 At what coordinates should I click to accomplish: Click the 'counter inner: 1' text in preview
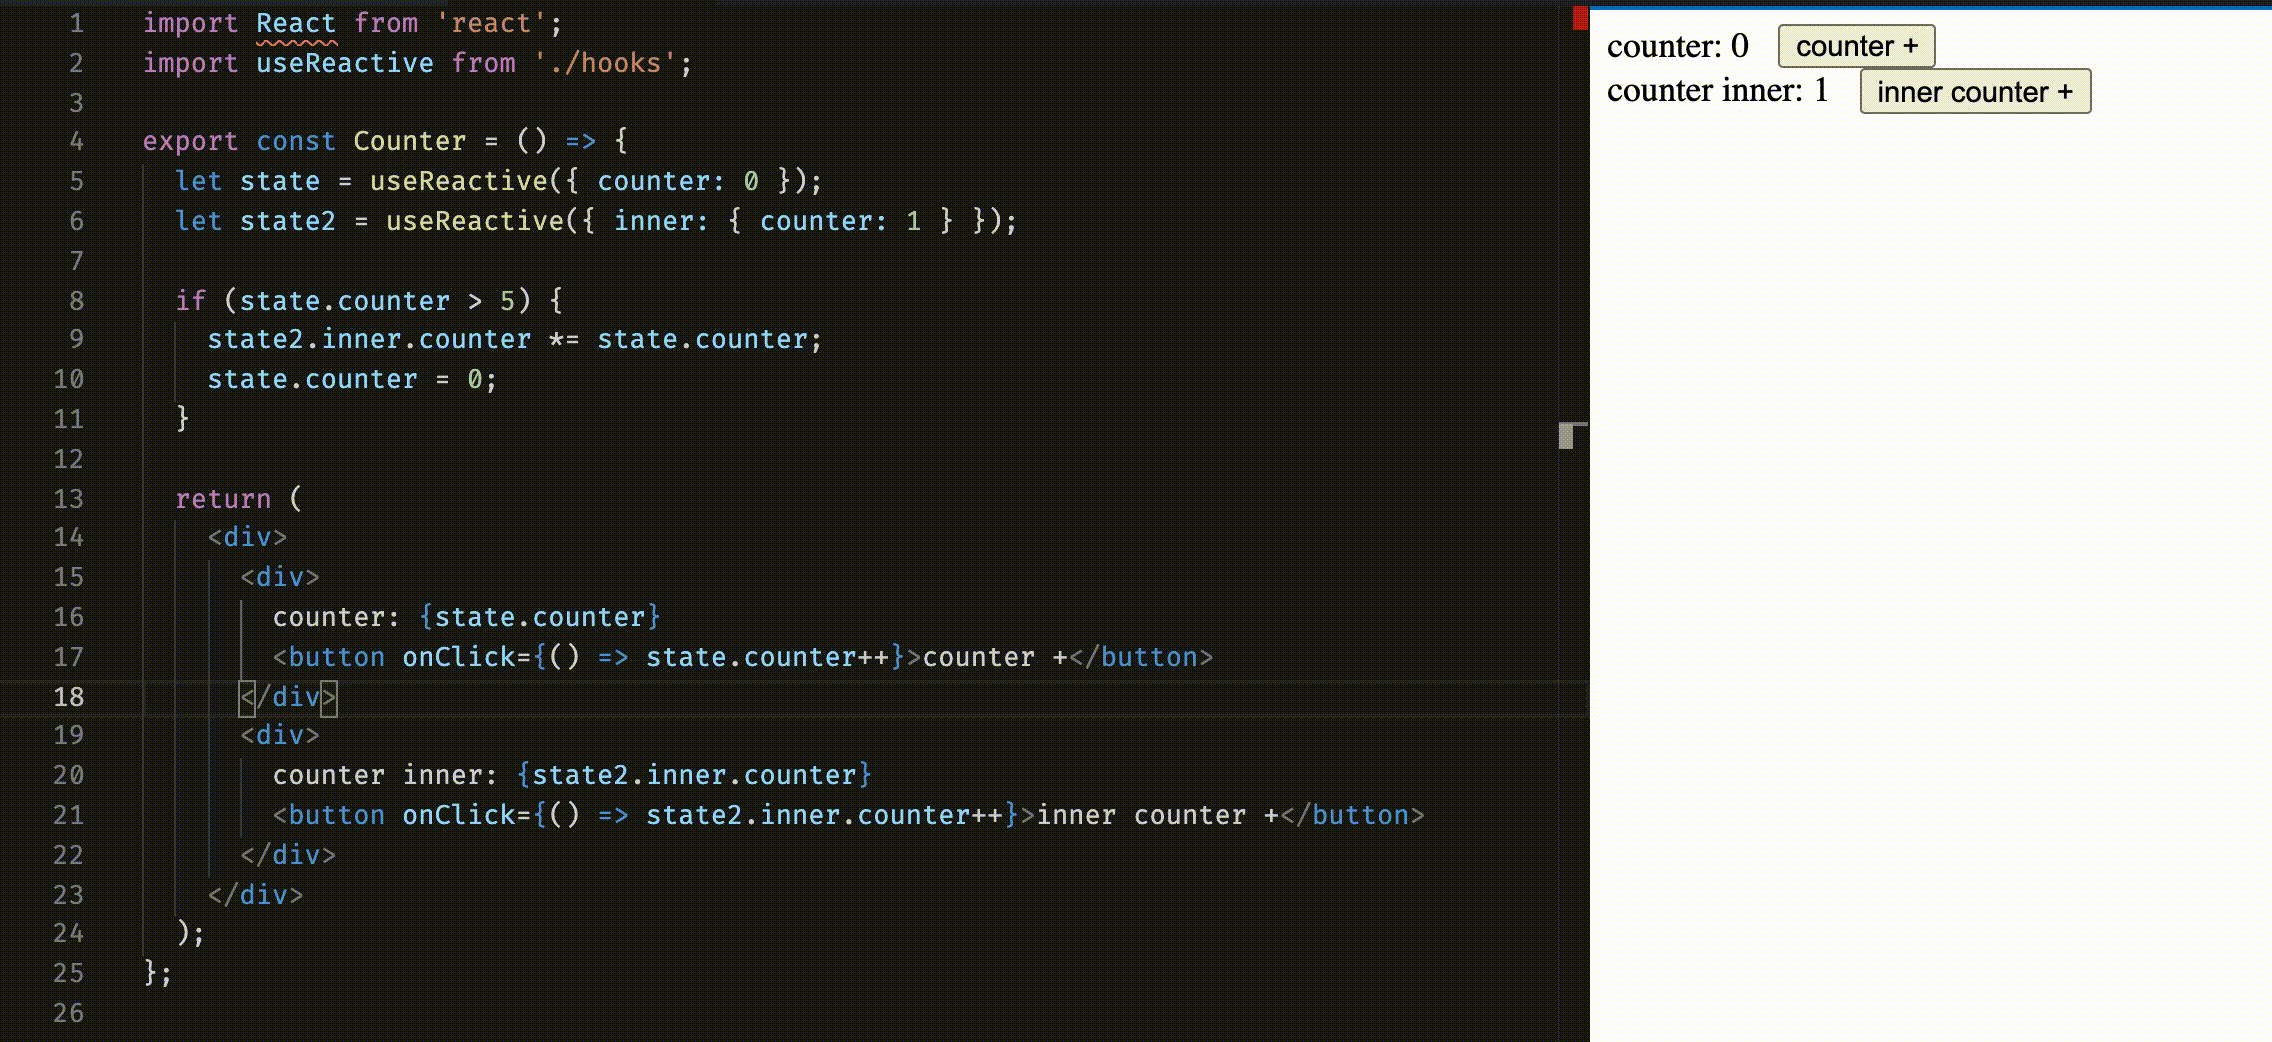[1717, 91]
